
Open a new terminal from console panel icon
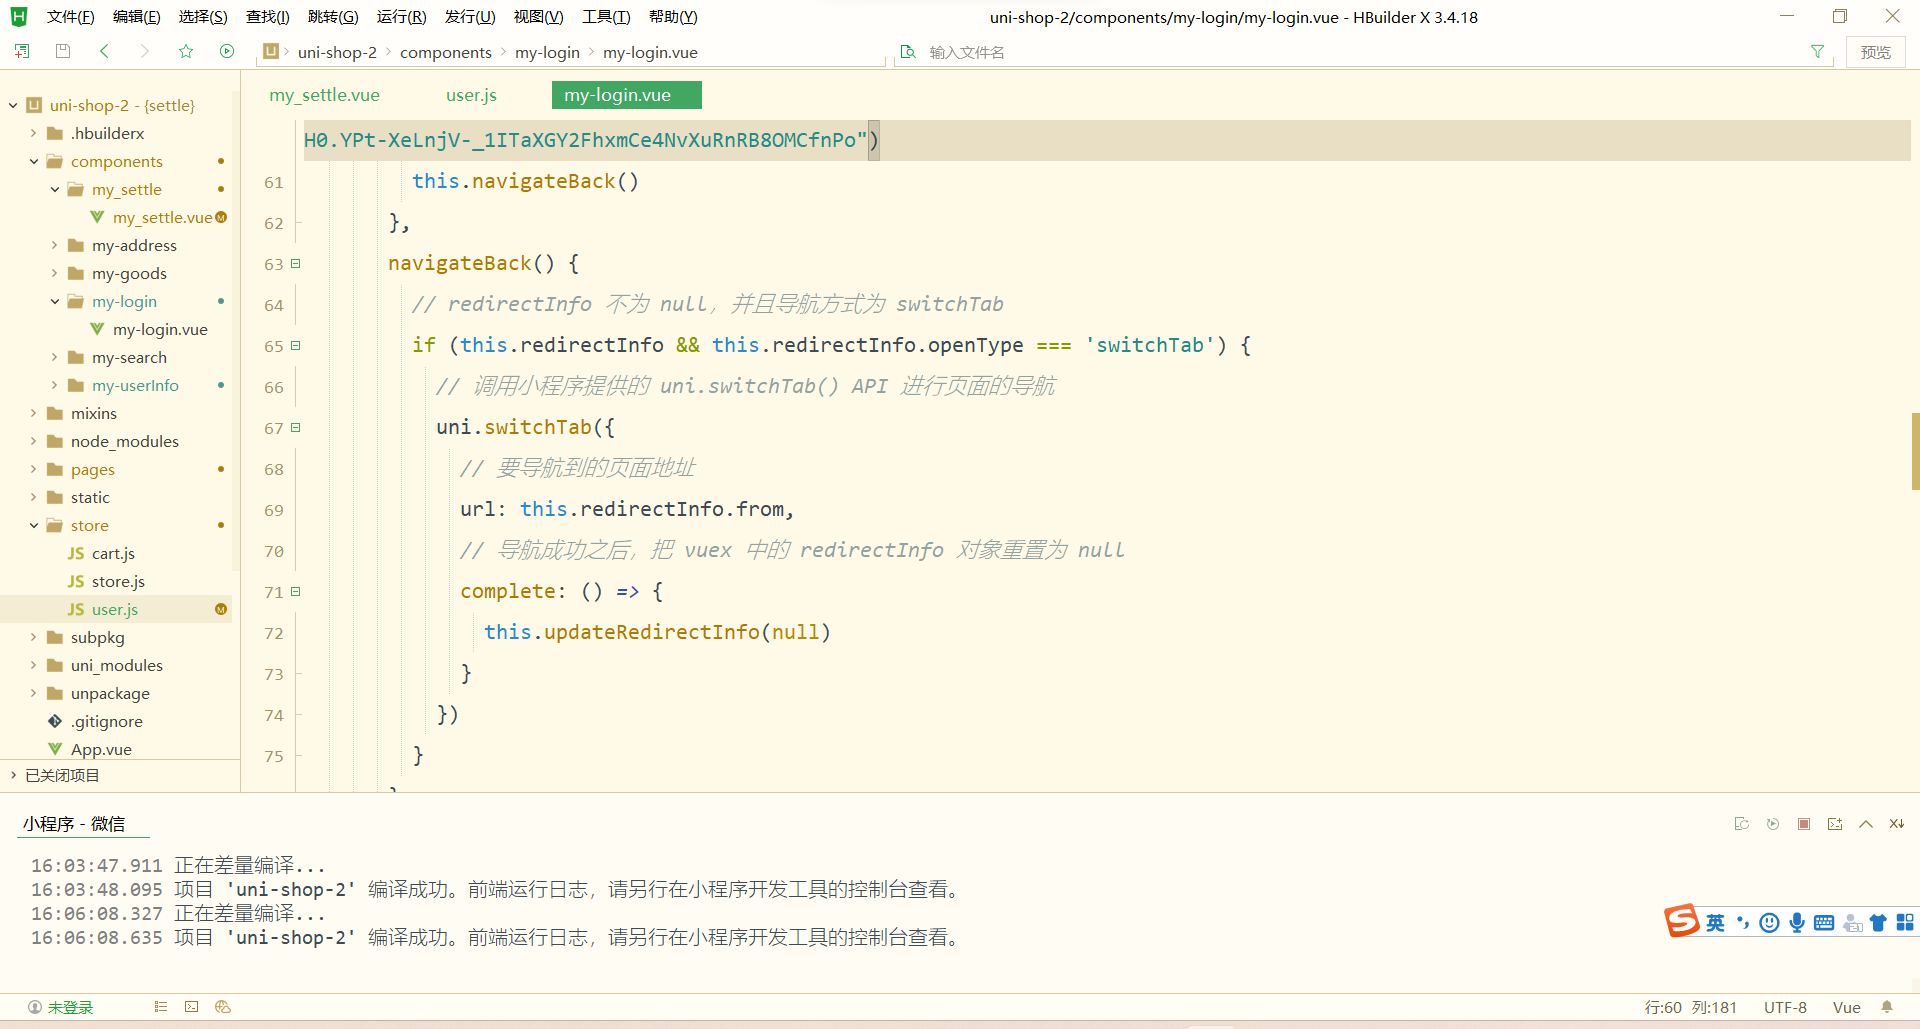pyautogui.click(x=1835, y=823)
